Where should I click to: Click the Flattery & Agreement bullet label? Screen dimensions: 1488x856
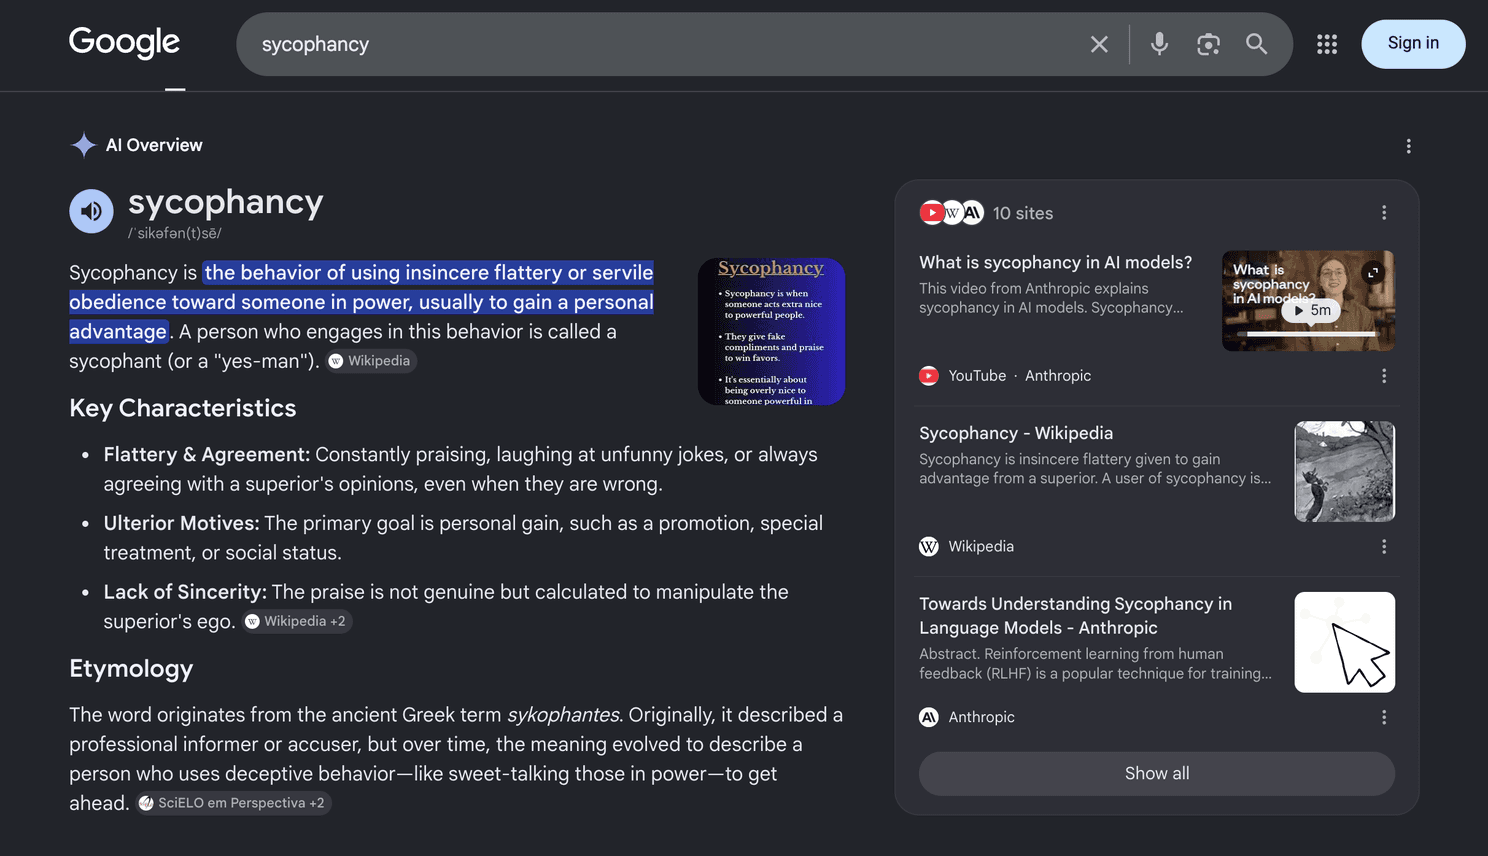coord(207,455)
